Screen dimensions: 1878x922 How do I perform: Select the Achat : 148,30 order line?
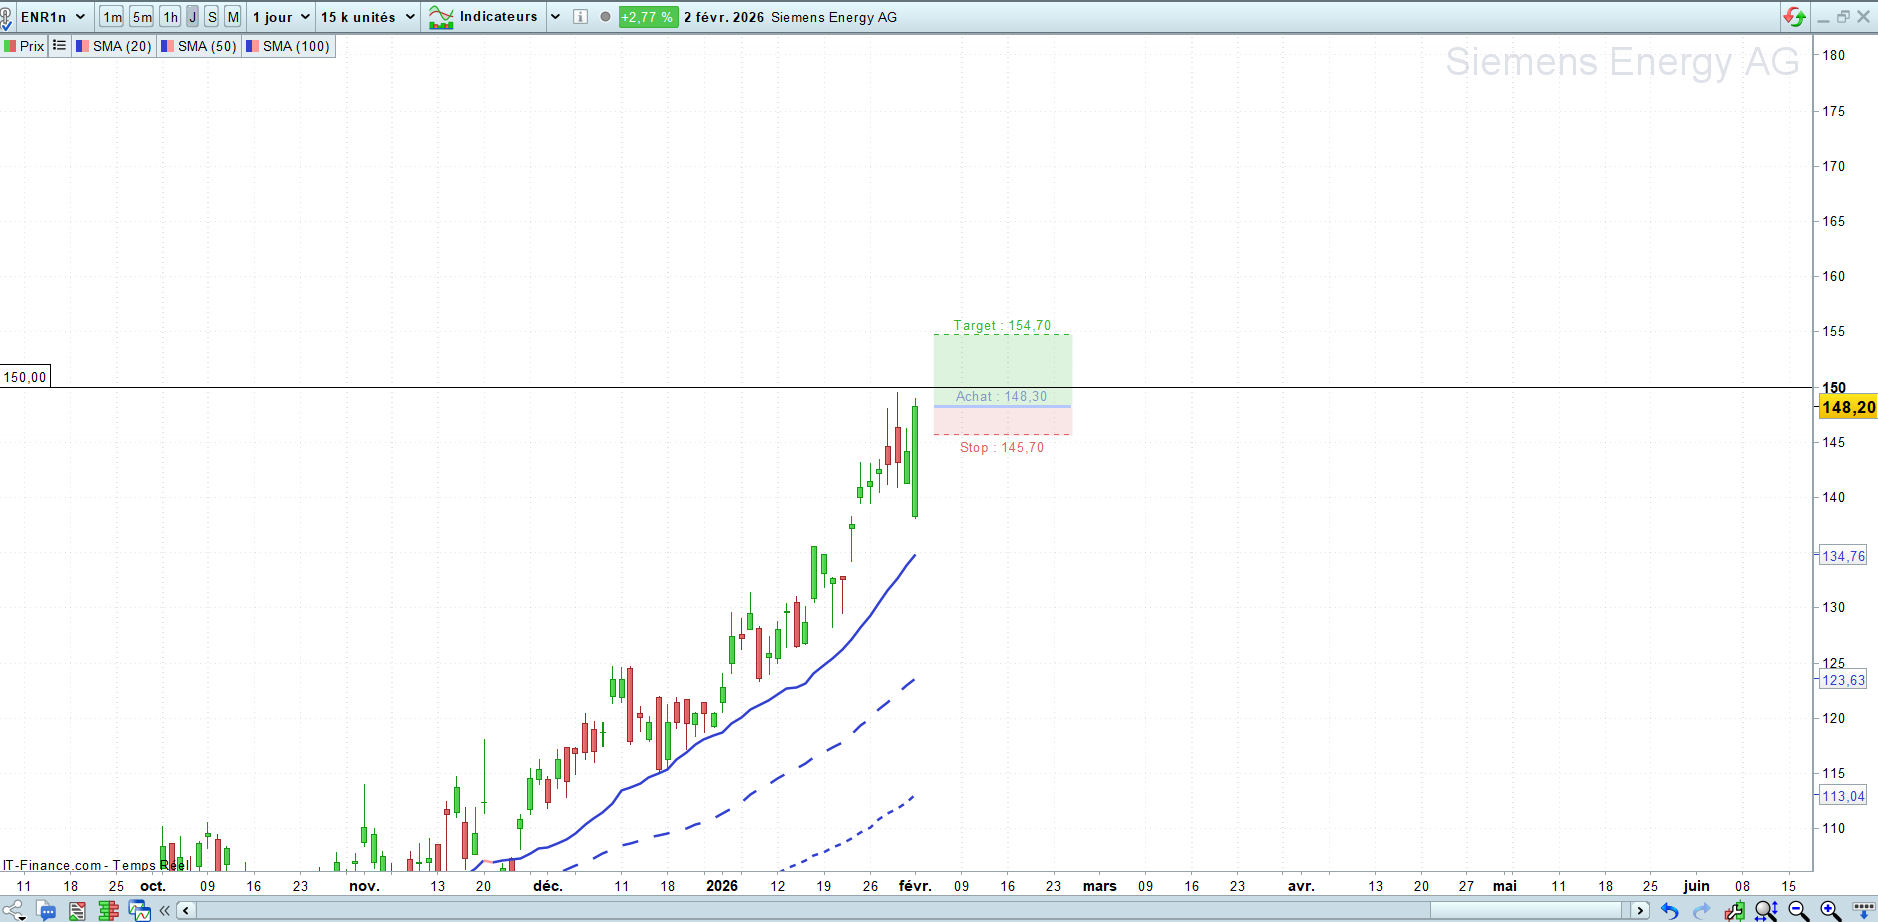click(1001, 397)
